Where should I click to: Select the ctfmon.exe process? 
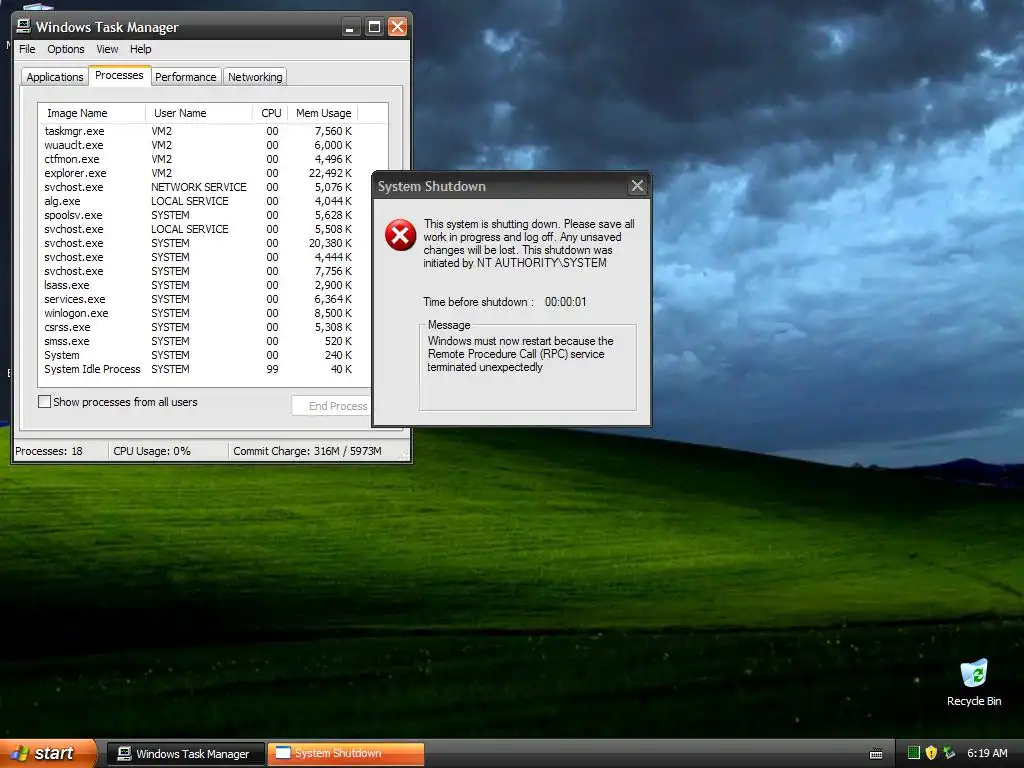(198, 159)
